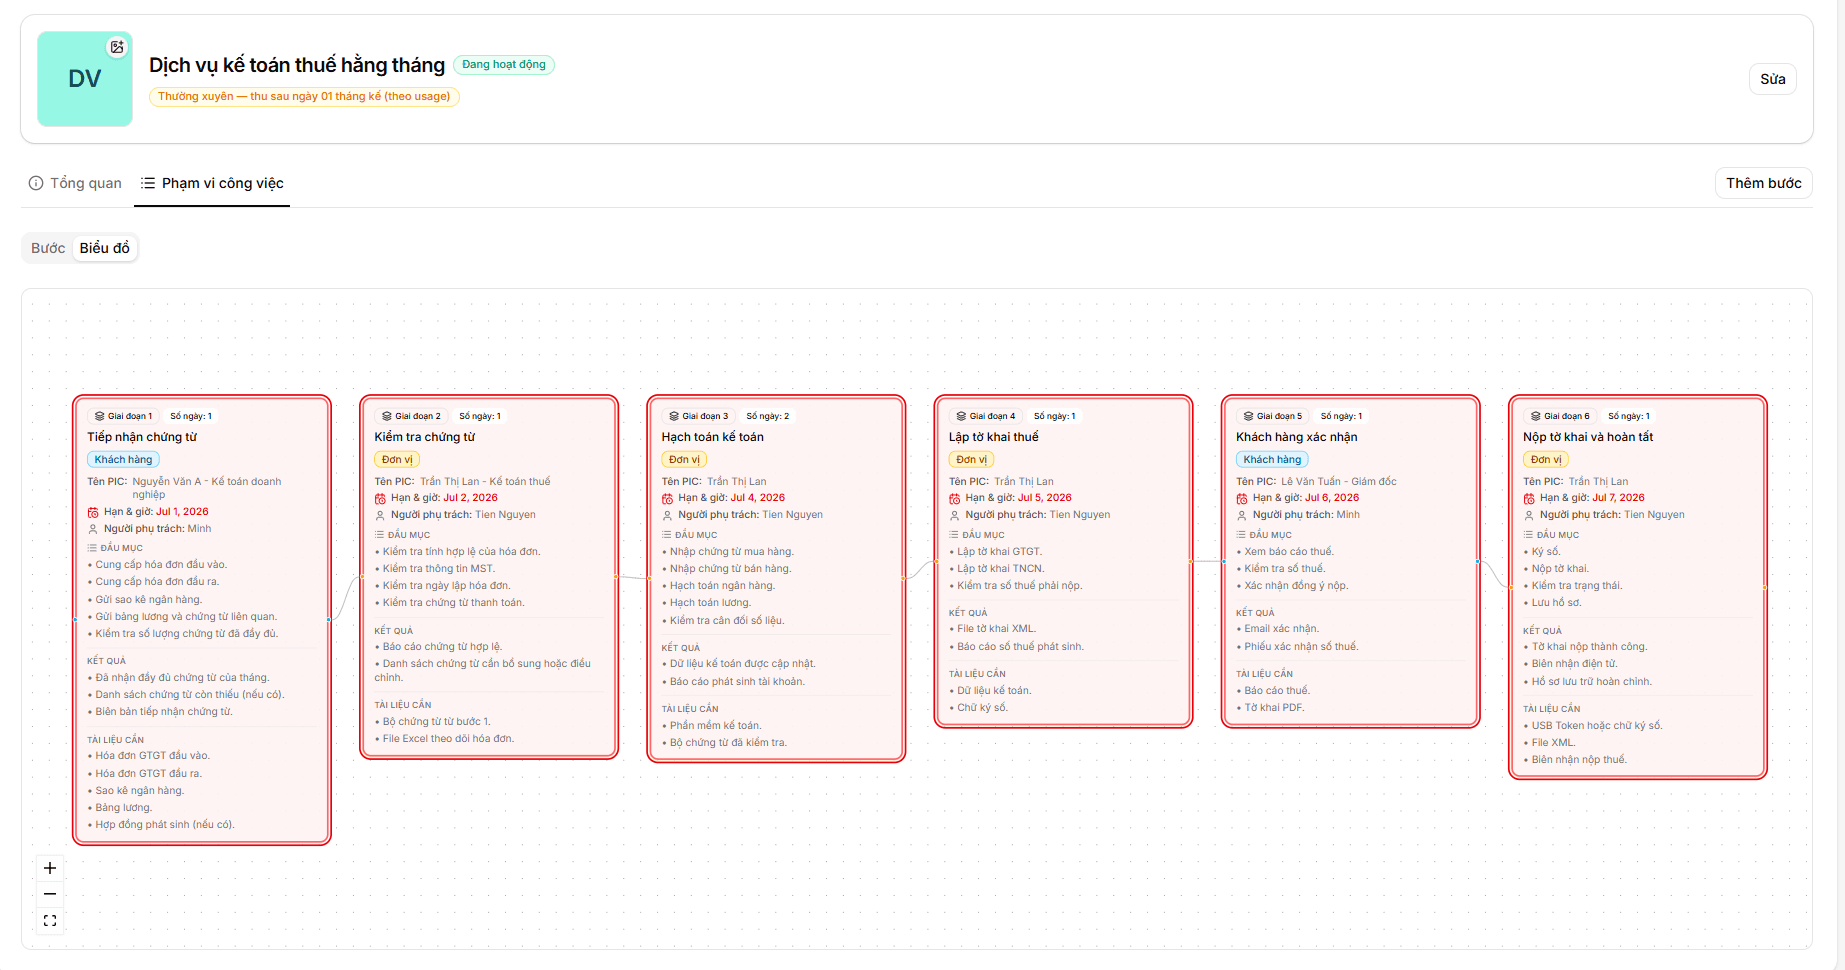Click the Giai đoạn 6 layers icon

click(x=1535, y=416)
